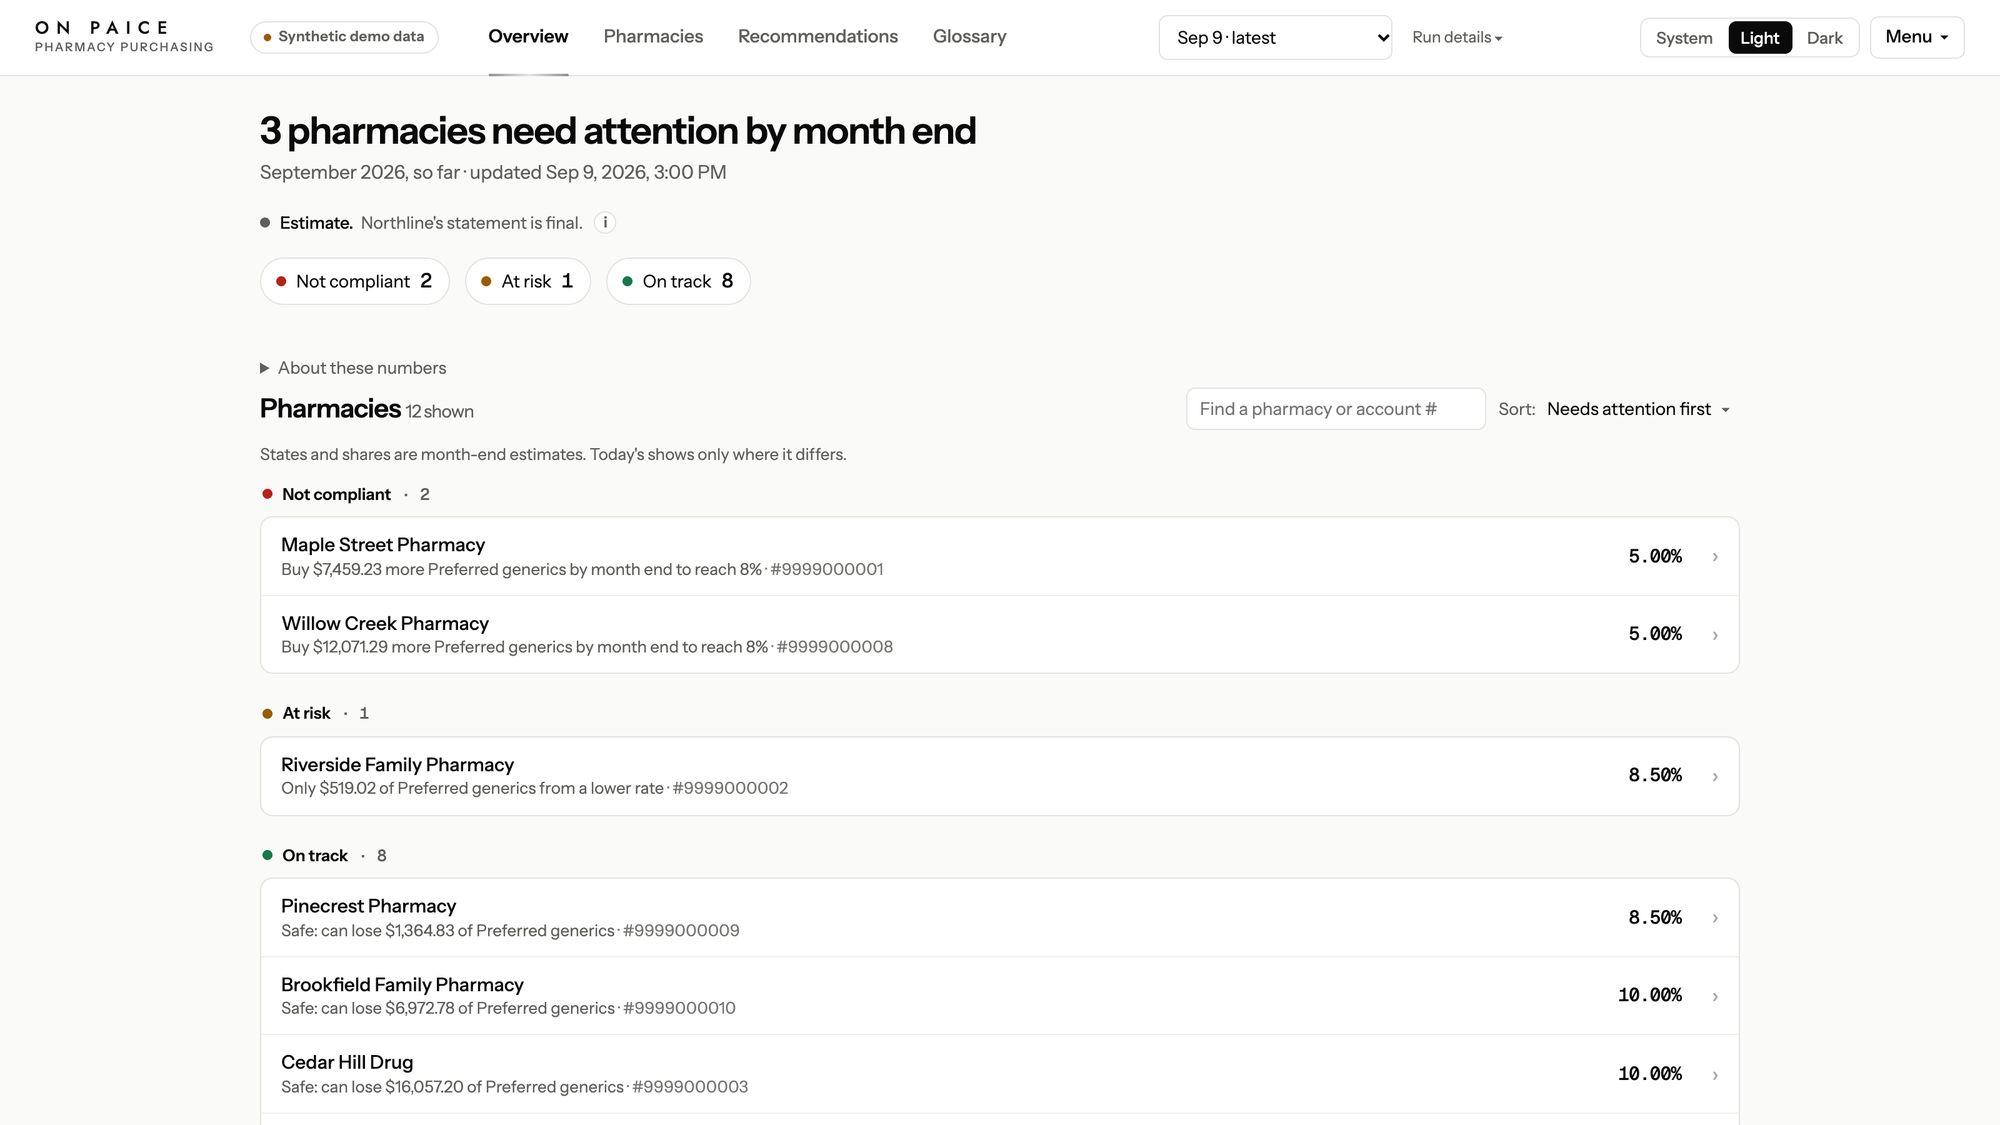Open Willow Creek Pharmacy details
This screenshot has height=1125, width=2000.
tap(999, 634)
